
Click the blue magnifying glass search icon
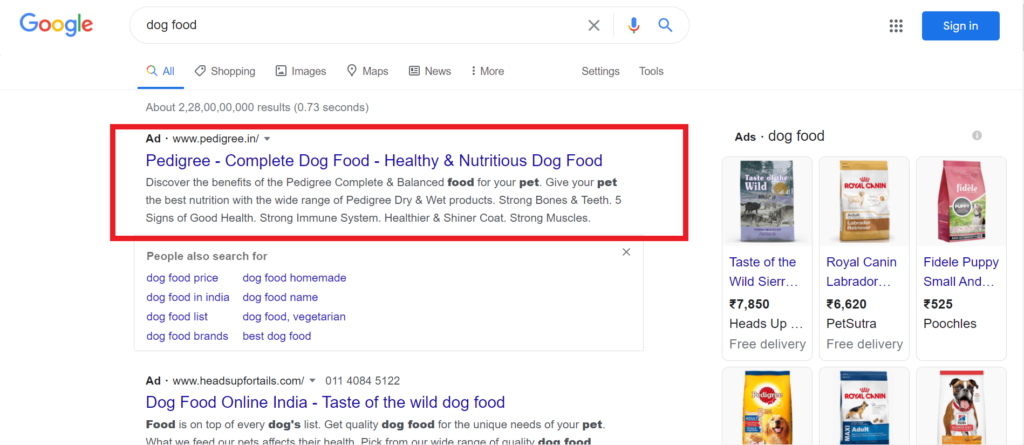(665, 26)
